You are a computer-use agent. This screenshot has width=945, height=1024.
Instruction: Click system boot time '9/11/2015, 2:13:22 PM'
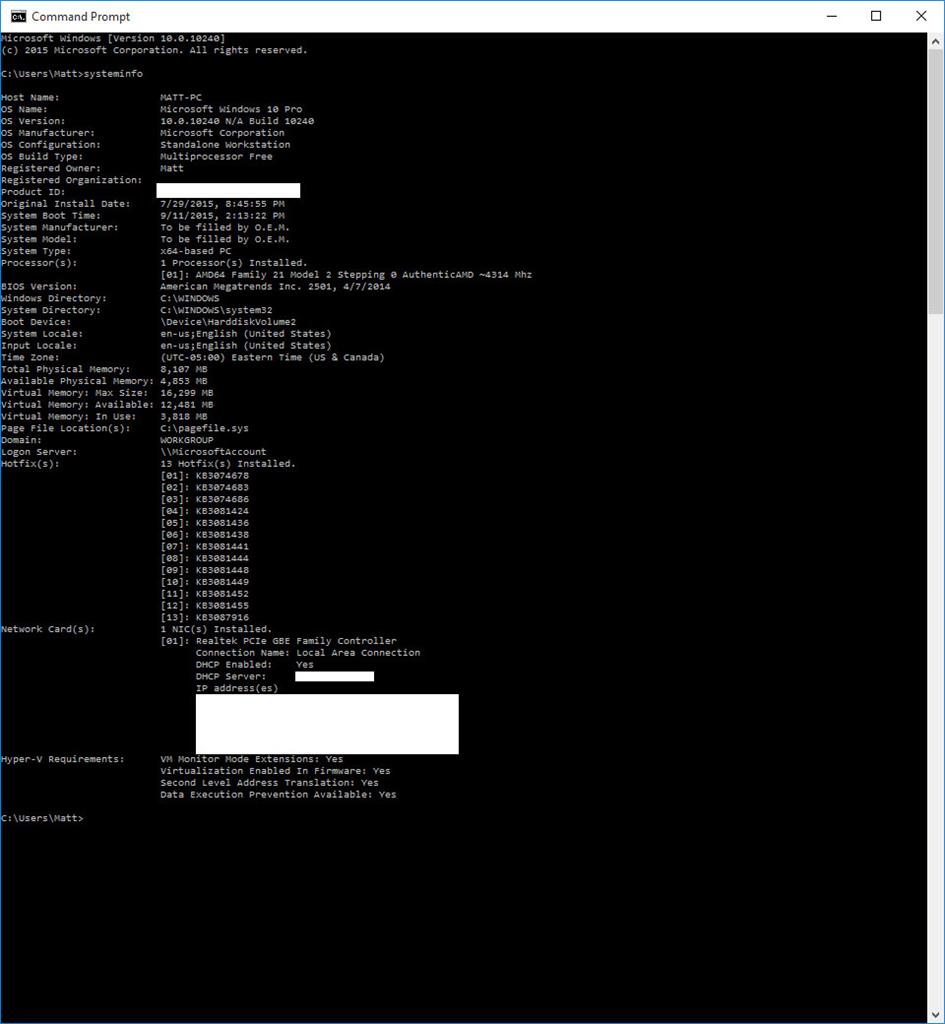[x=222, y=216]
